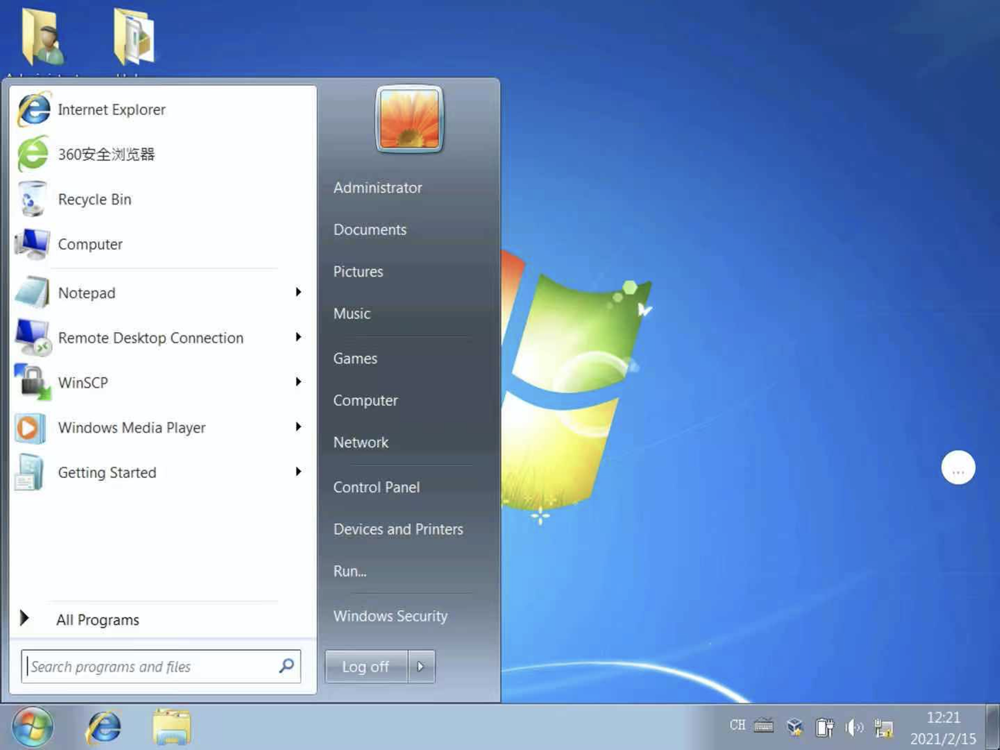The height and width of the screenshot is (750, 1000).
Task: Click the flower user account picture
Action: tap(409, 119)
